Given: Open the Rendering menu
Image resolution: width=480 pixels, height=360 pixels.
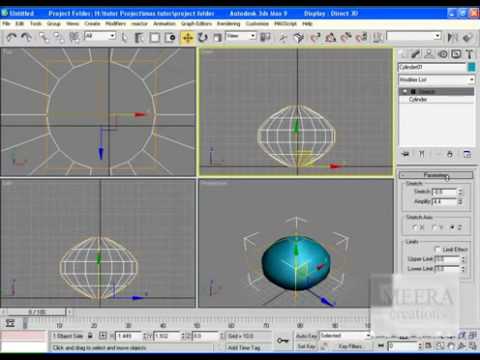Looking at the screenshot, I should [x=228, y=24].
